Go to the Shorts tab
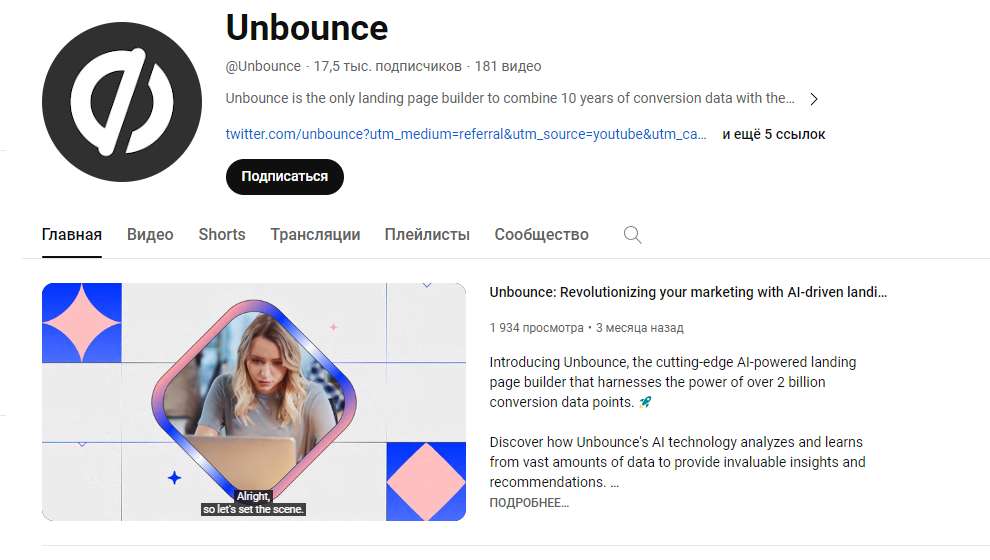The height and width of the screenshot is (560, 990). point(222,235)
